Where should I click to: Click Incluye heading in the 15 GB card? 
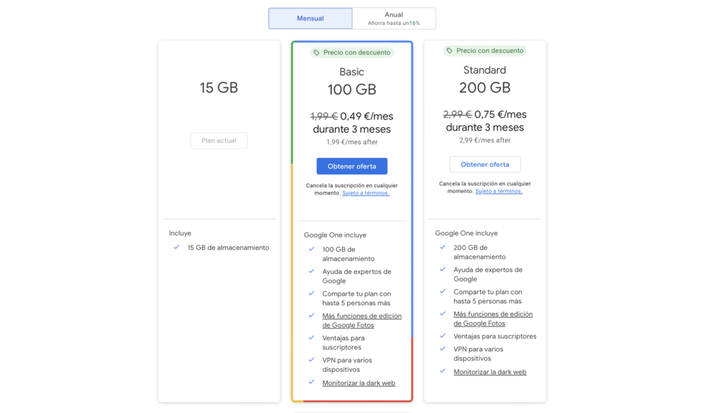[180, 233]
